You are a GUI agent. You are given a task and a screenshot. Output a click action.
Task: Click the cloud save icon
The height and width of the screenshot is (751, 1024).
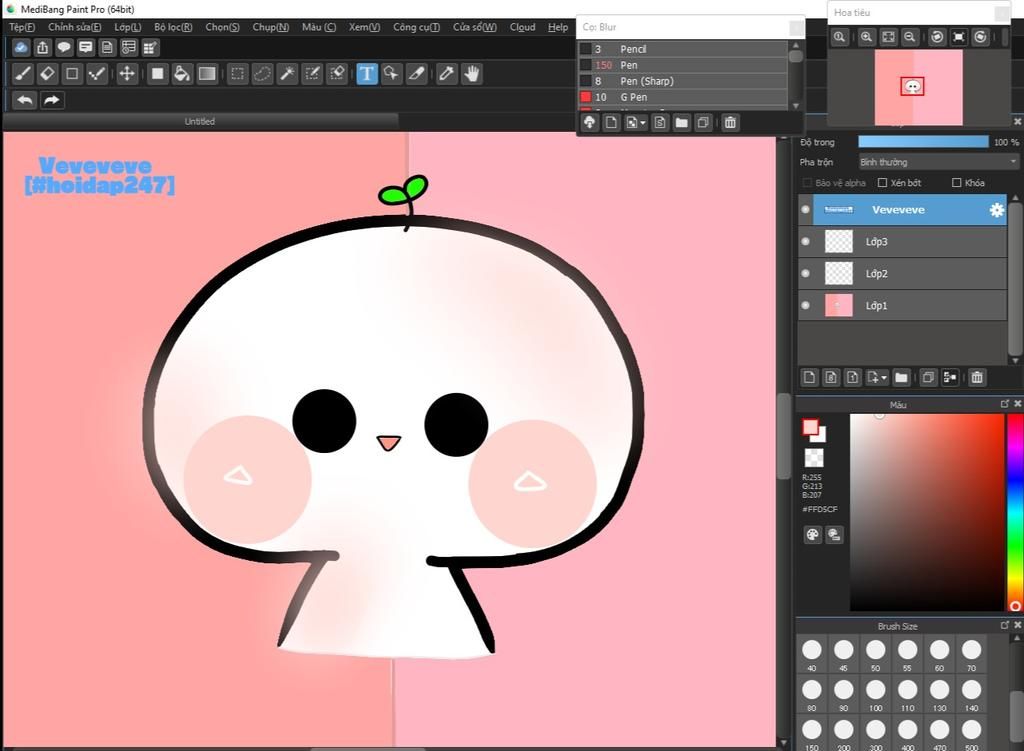click(21, 48)
